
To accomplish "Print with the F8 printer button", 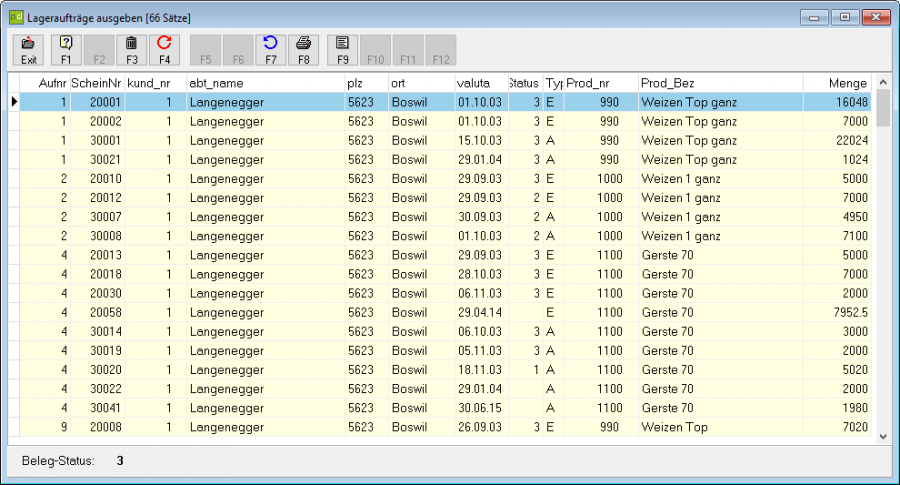I will [x=303, y=50].
